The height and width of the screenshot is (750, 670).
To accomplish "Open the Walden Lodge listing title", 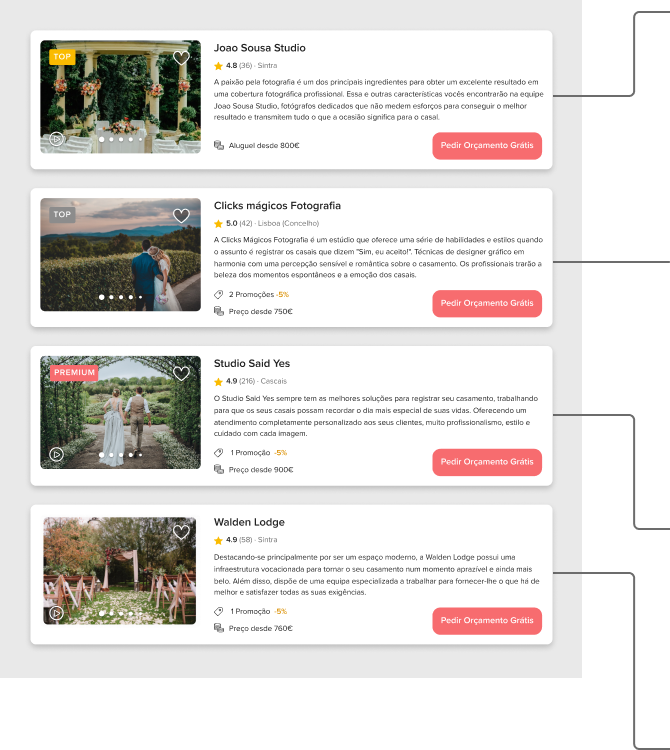I will click(x=249, y=522).
